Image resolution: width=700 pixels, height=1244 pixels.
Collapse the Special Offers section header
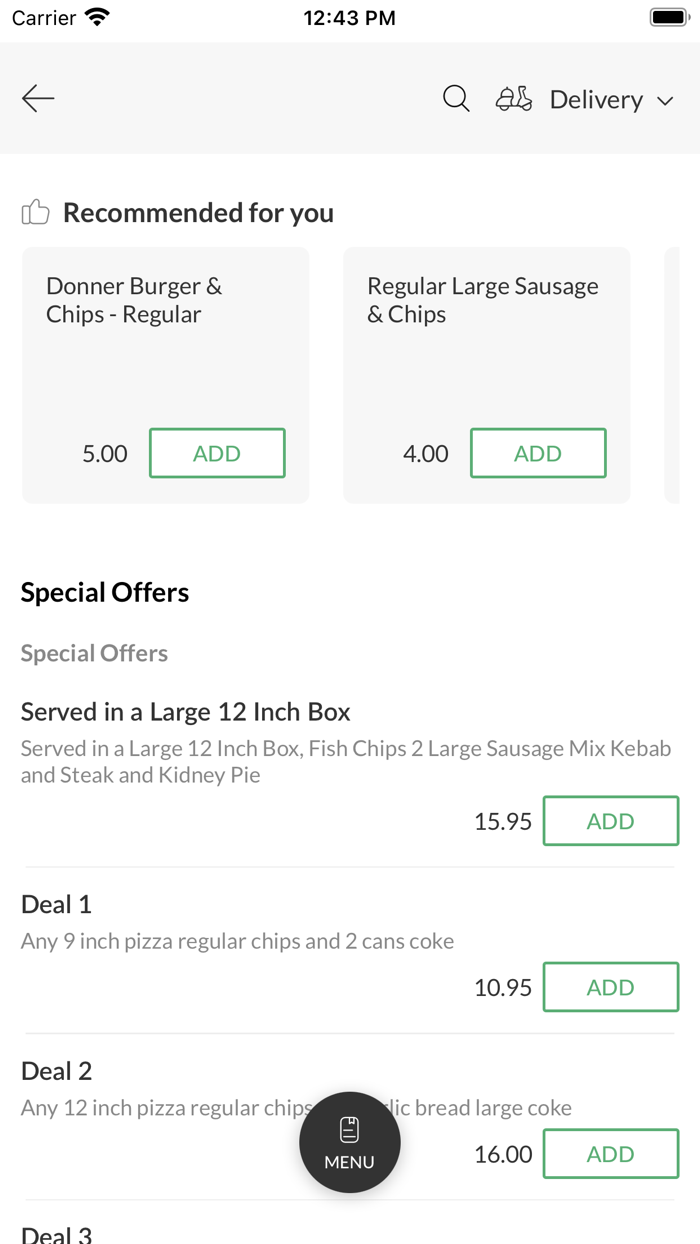pos(104,592)
